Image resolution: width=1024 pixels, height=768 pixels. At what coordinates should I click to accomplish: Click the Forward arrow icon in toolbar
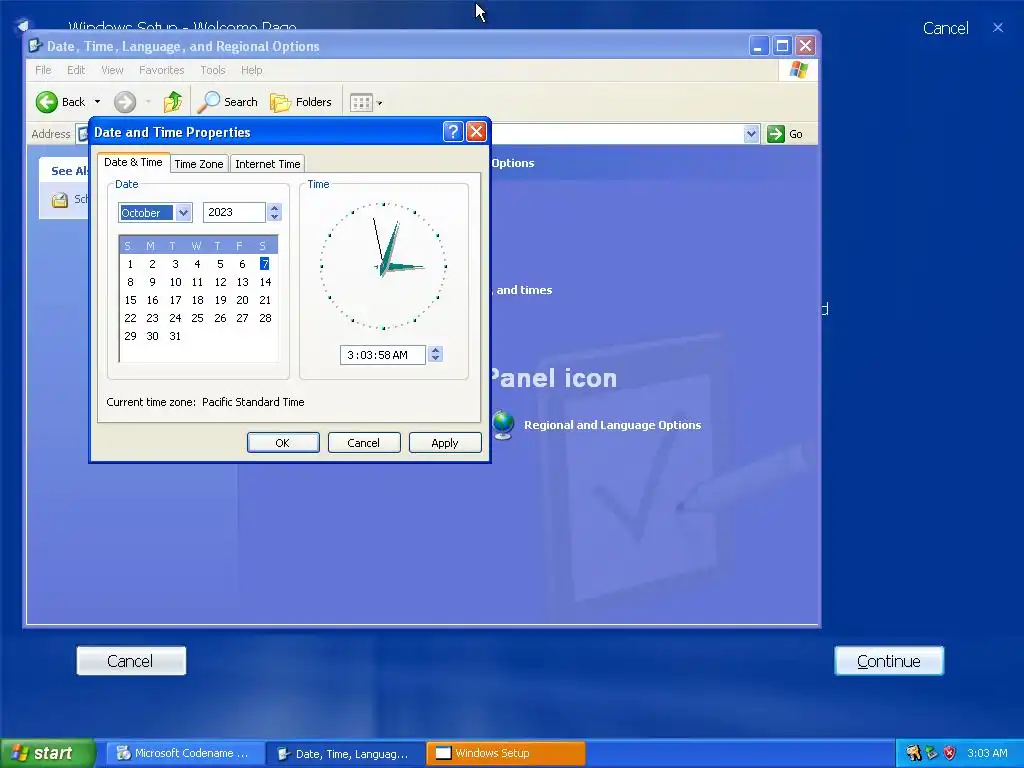[125, 102]
